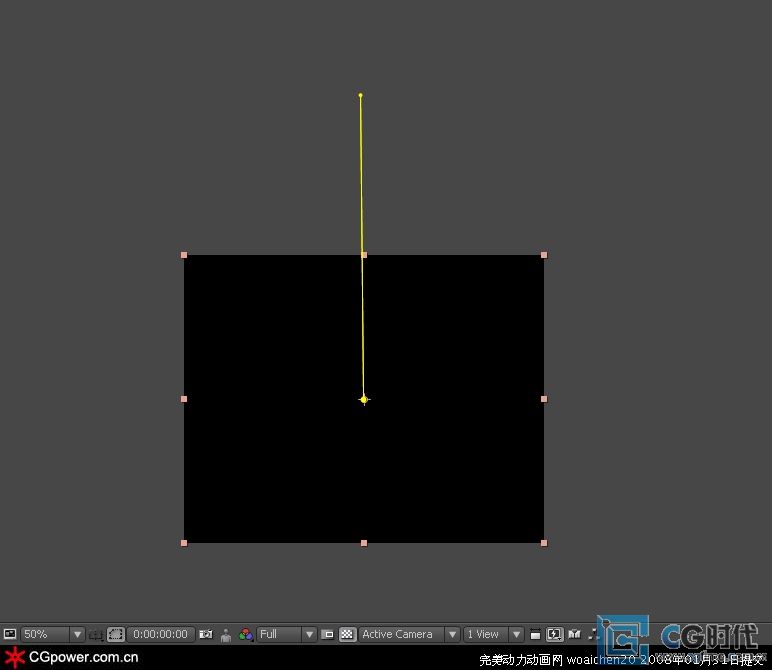Take a snapshot with camera icon

[206, 634]
